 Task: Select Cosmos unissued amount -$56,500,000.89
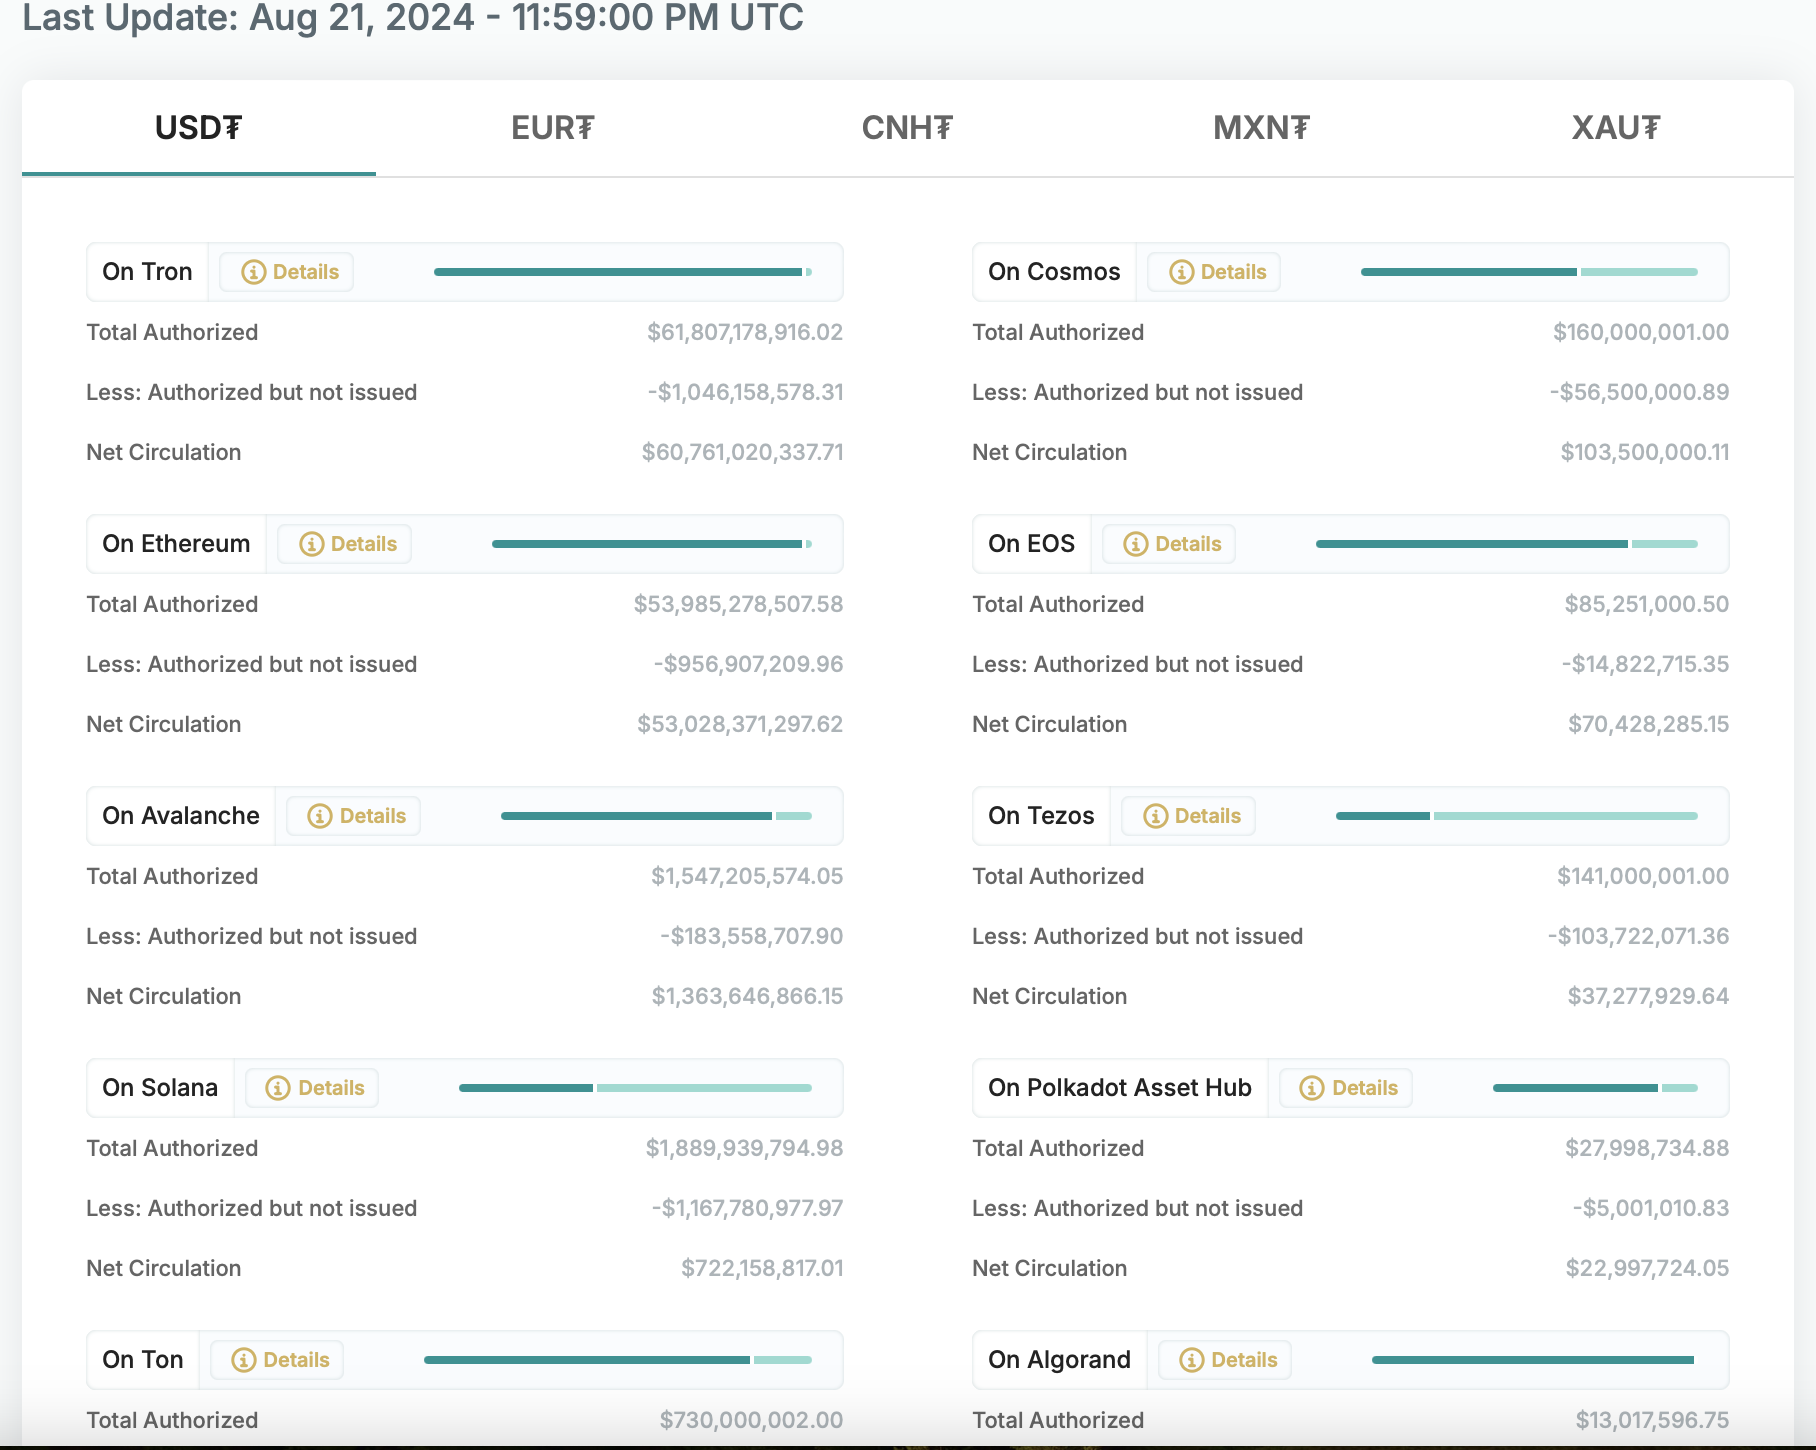tap(1640, 392)
